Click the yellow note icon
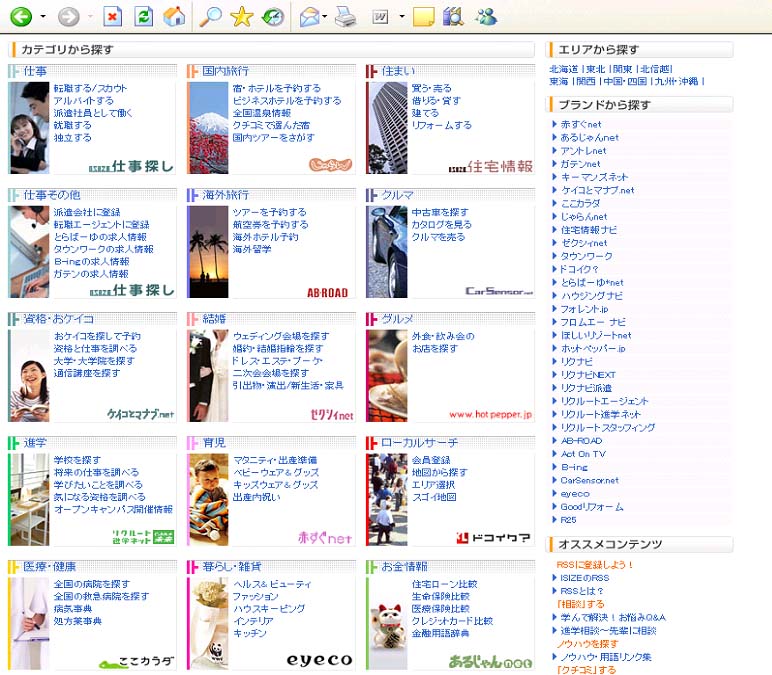The width and height of the screenshot is (772, 675). [x=423, y=17]
